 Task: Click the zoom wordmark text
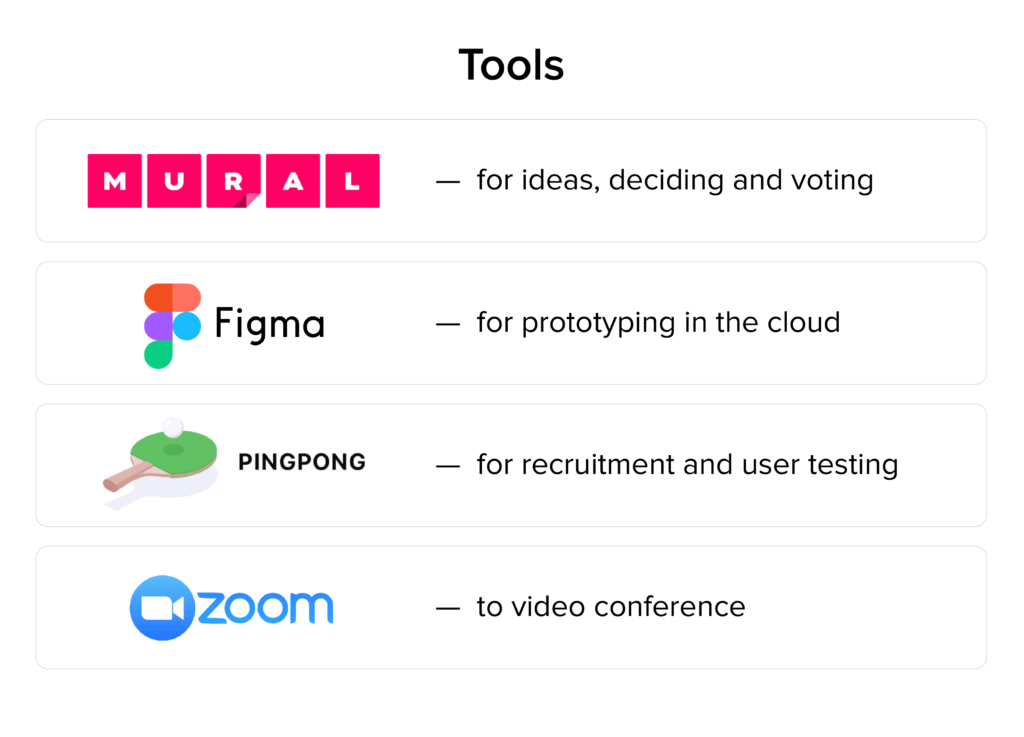[265, 607]
